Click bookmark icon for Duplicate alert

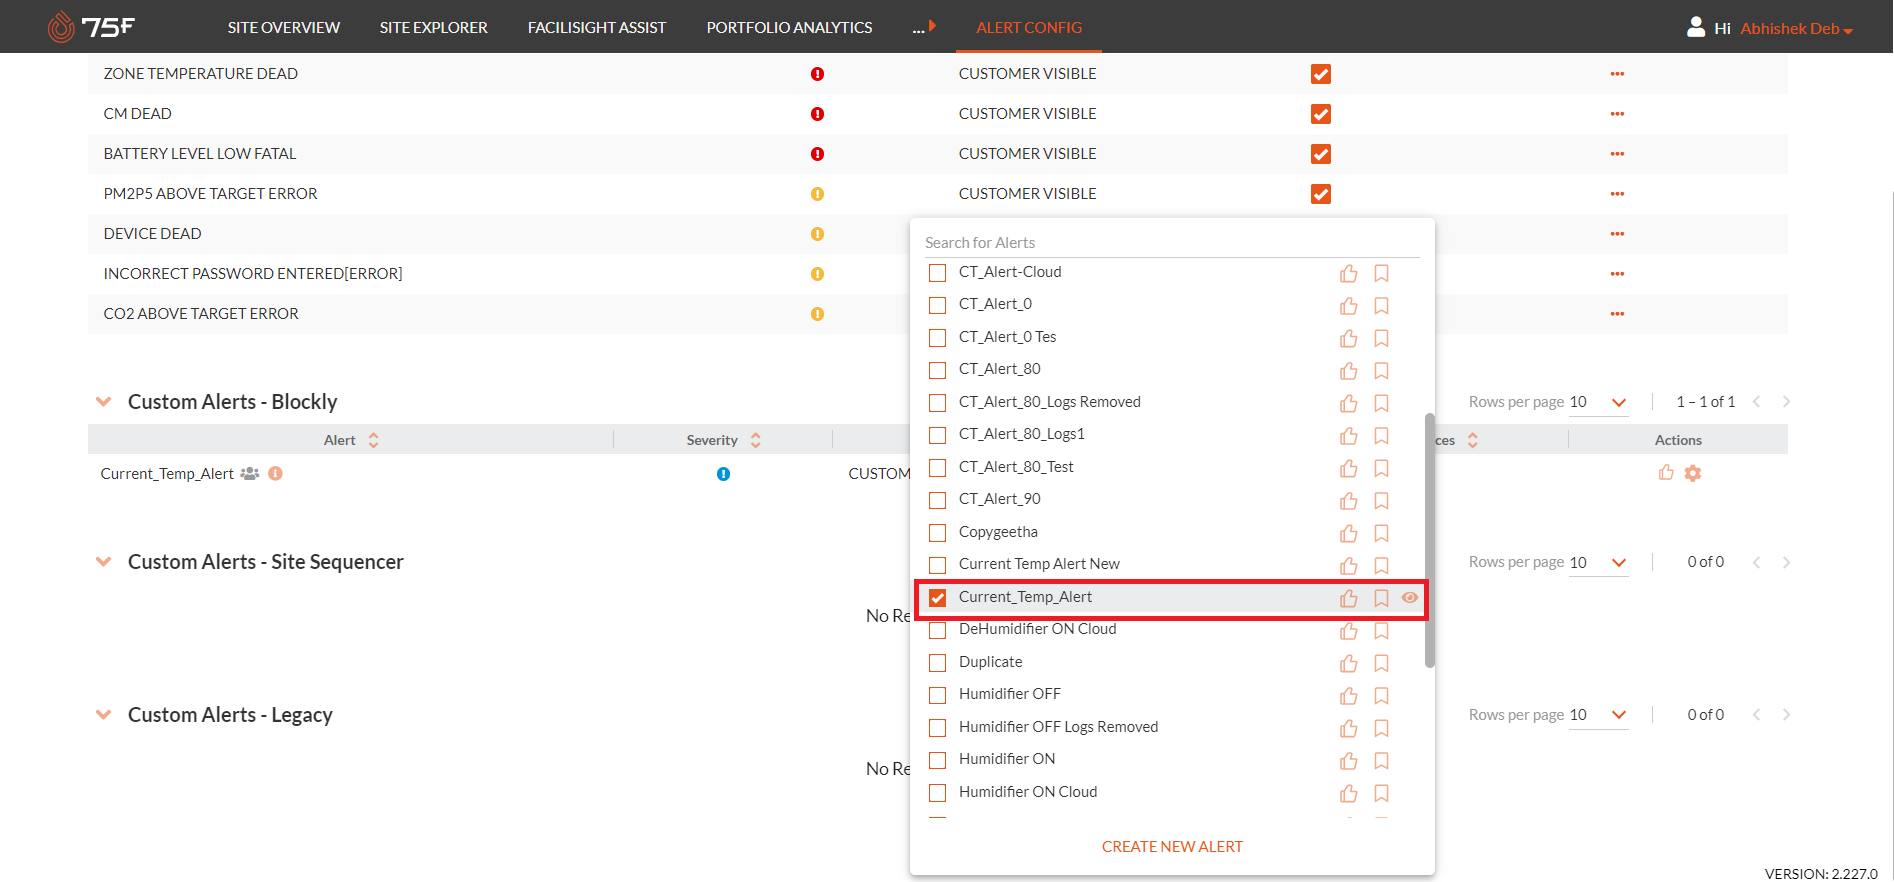coord(1381,663)
